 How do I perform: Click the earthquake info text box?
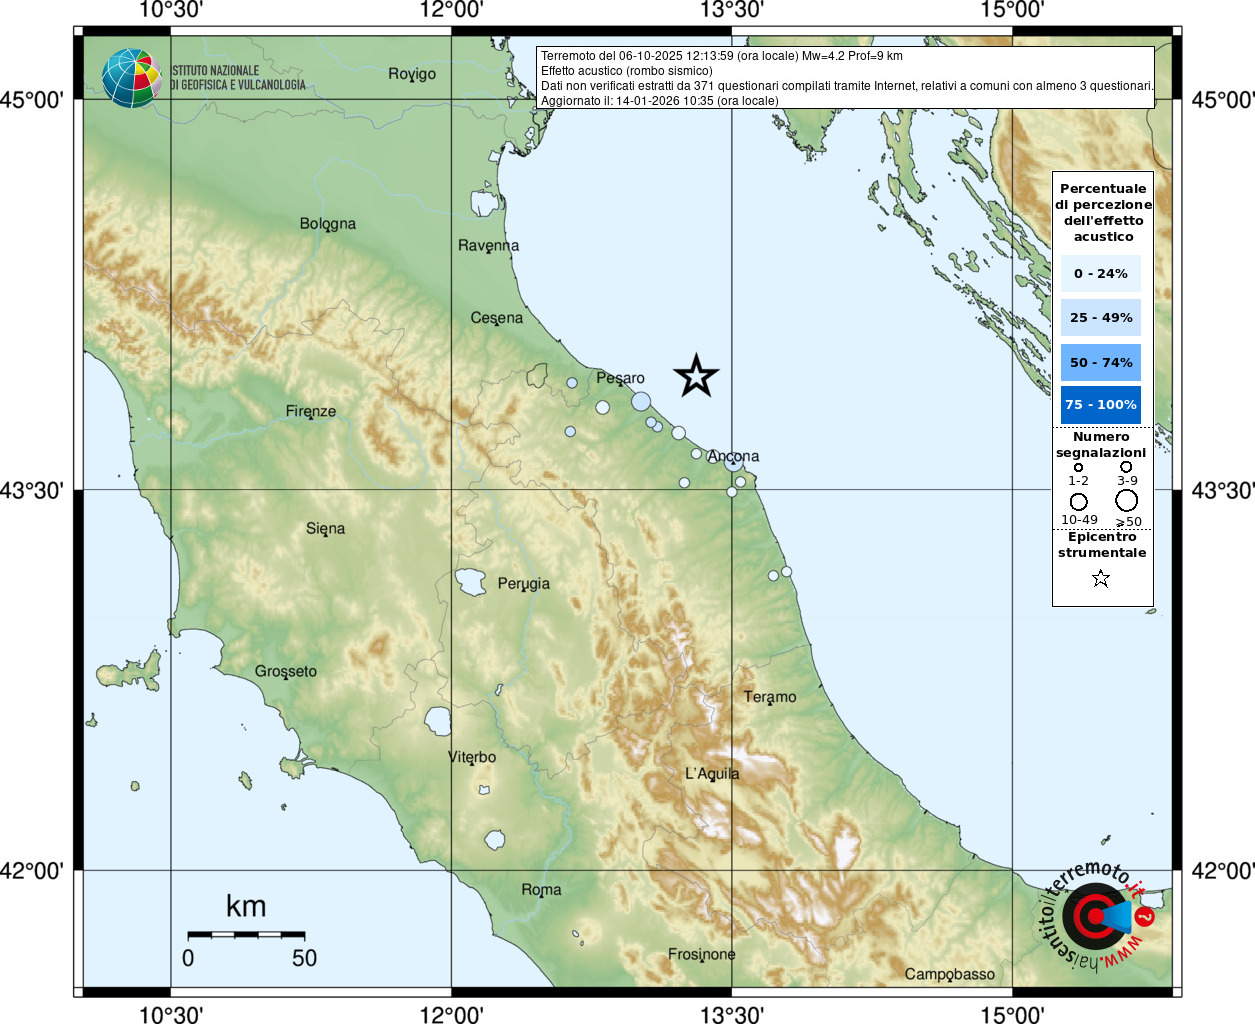click(x=846, y=78)
